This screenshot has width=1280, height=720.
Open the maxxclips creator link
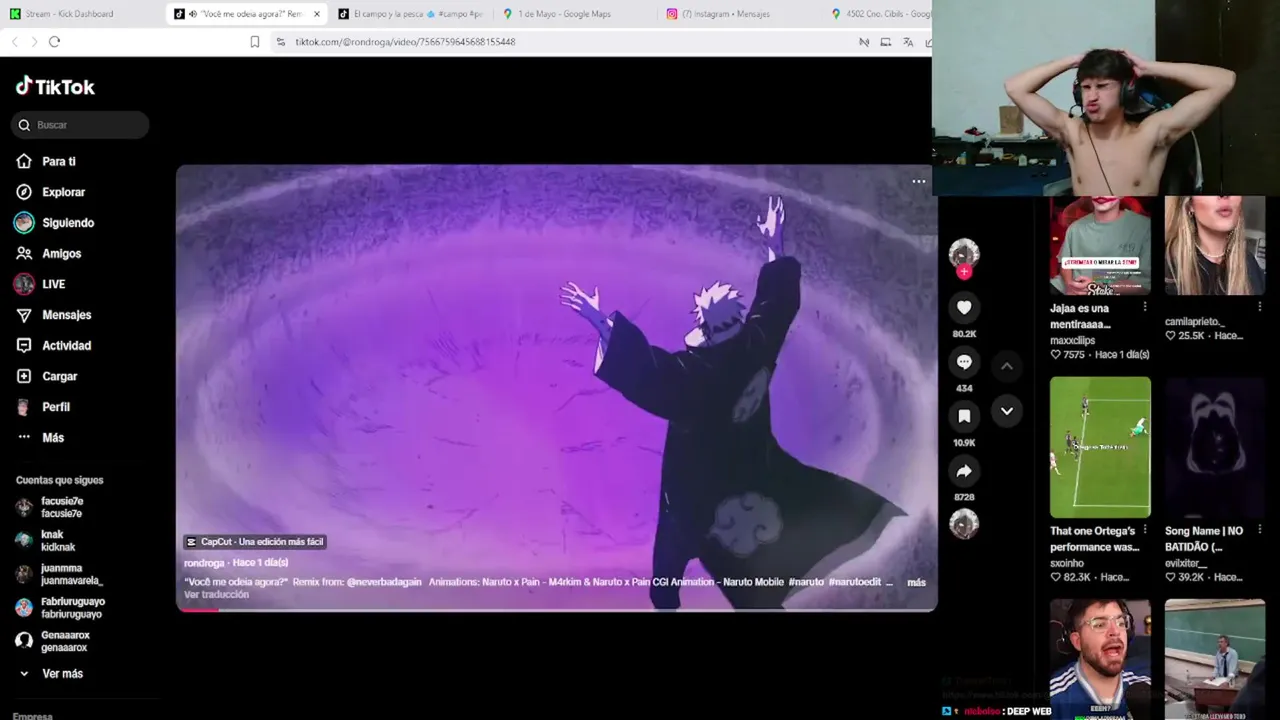[1072, 341]
